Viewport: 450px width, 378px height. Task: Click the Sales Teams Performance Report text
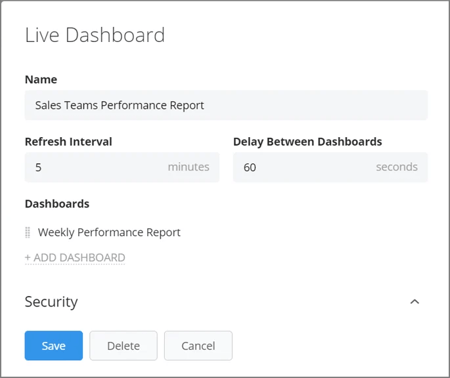(119, 105)
